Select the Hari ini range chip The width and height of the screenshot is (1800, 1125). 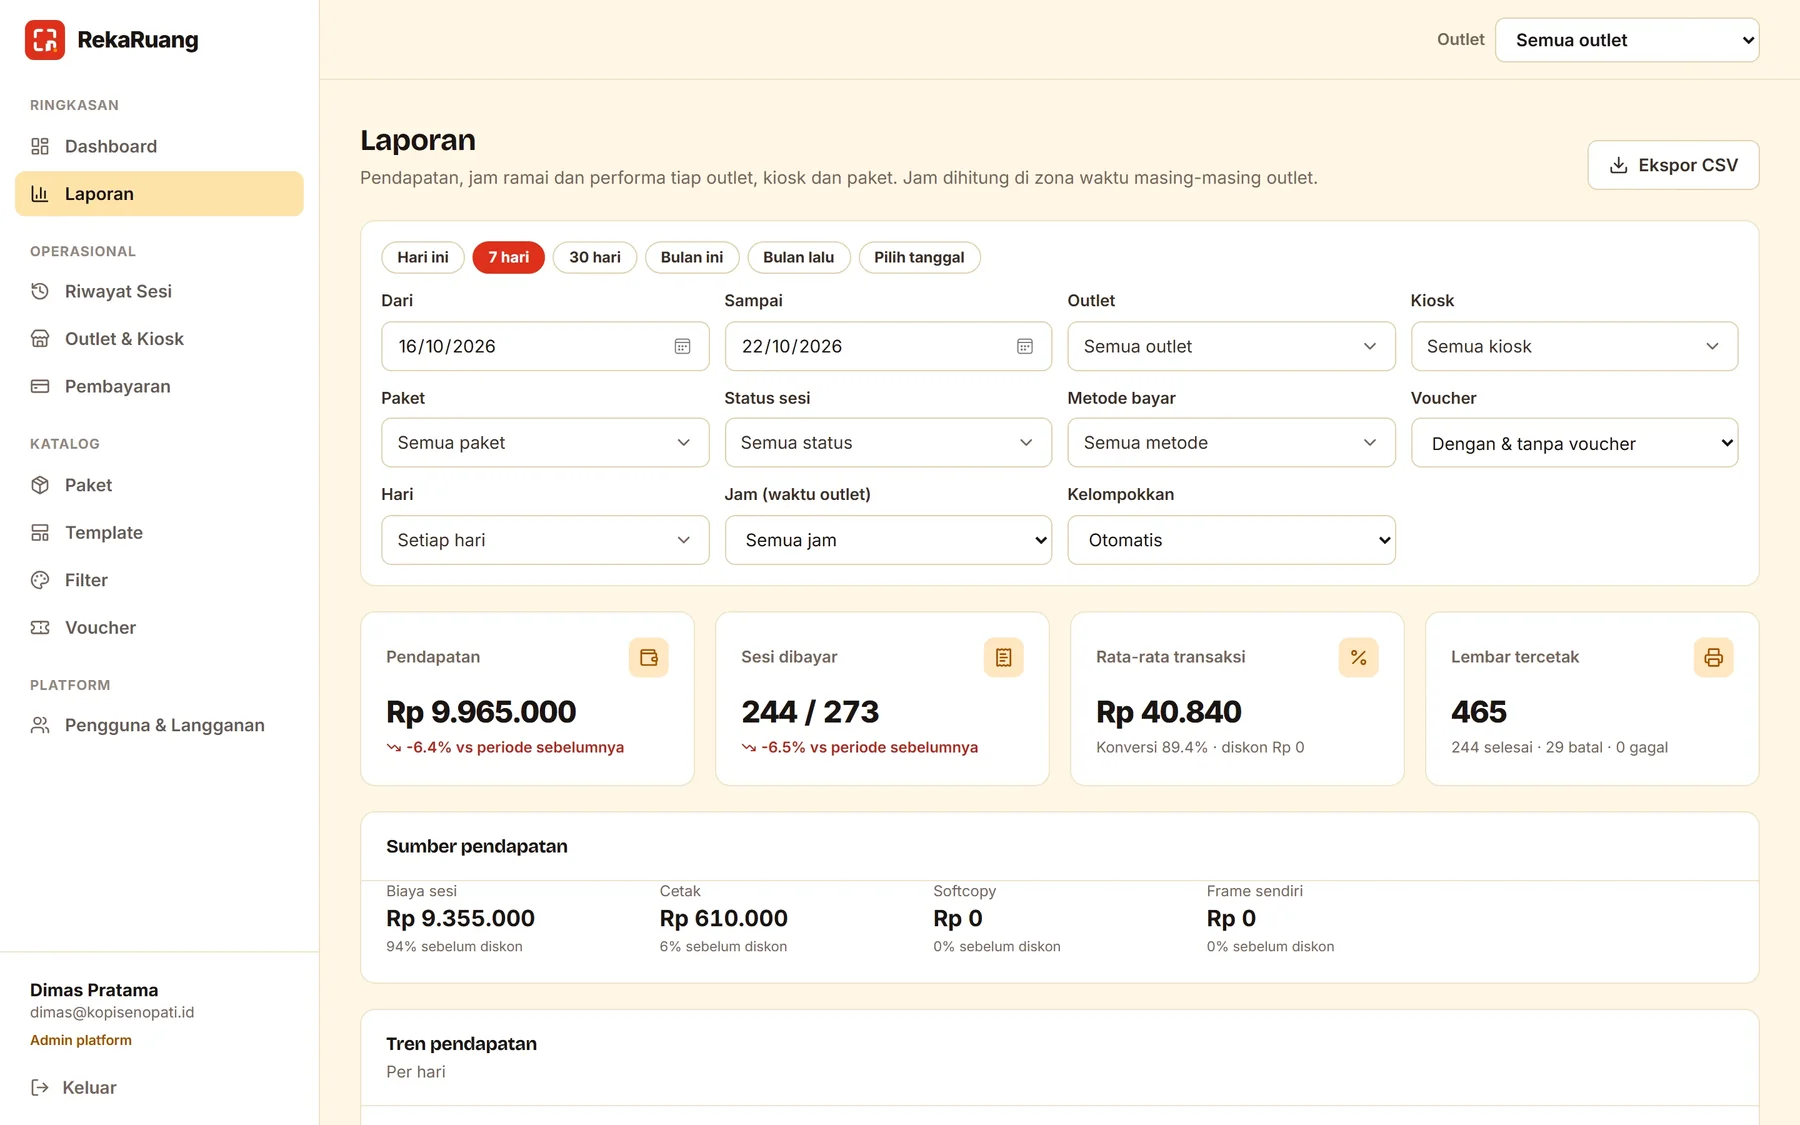click(x=423, y=257)
